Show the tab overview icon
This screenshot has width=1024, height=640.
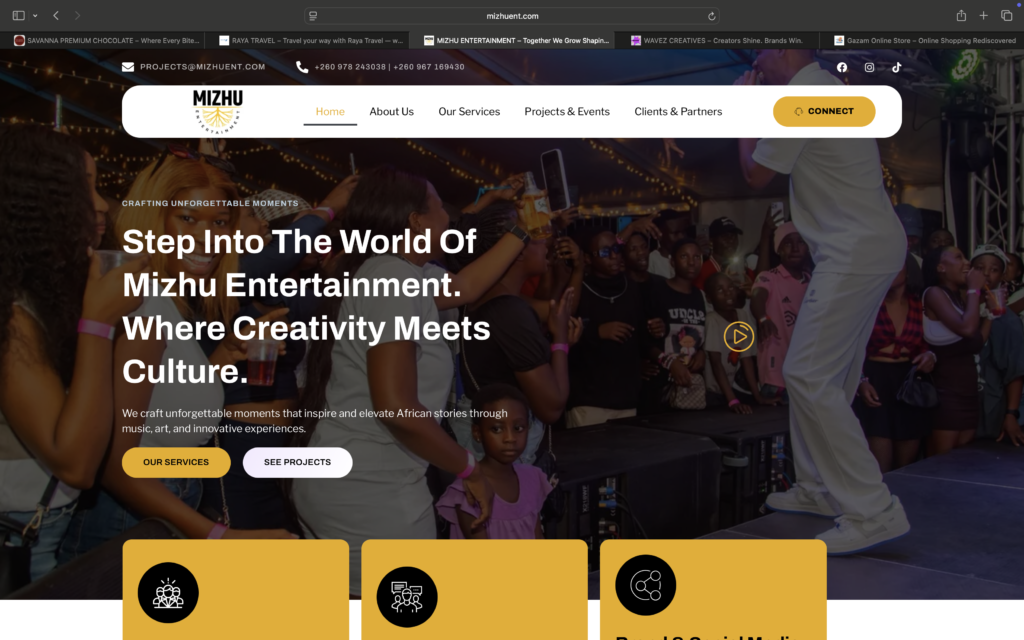tap(1006, 16)
